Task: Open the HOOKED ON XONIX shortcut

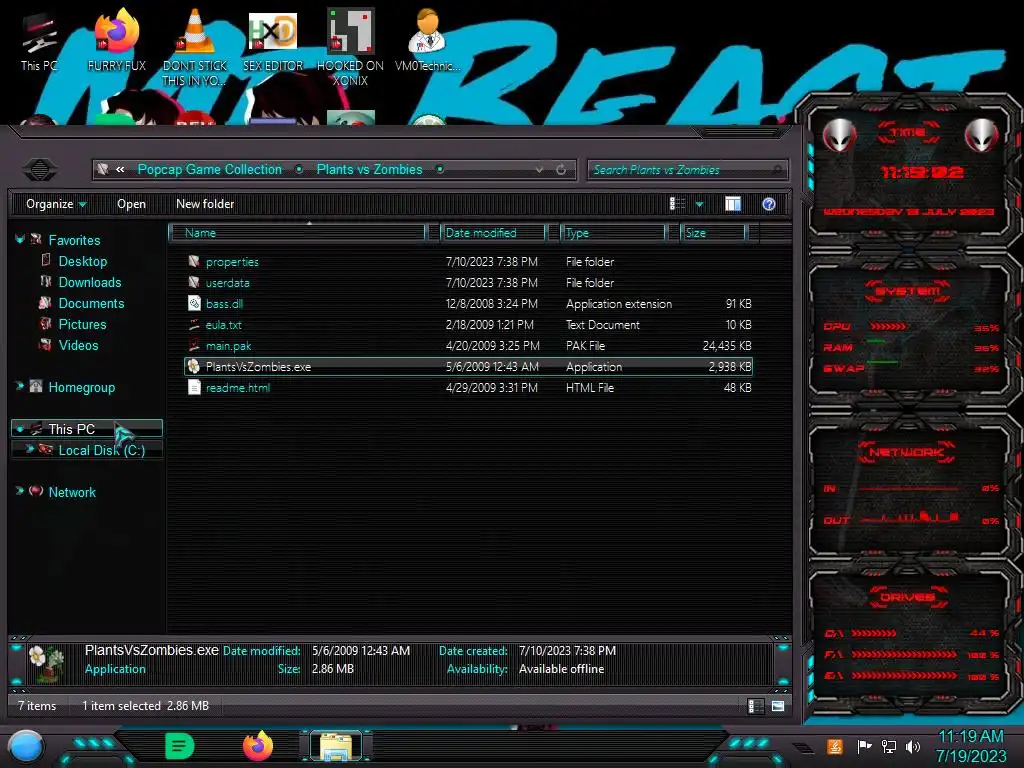Action: (350, 47)
